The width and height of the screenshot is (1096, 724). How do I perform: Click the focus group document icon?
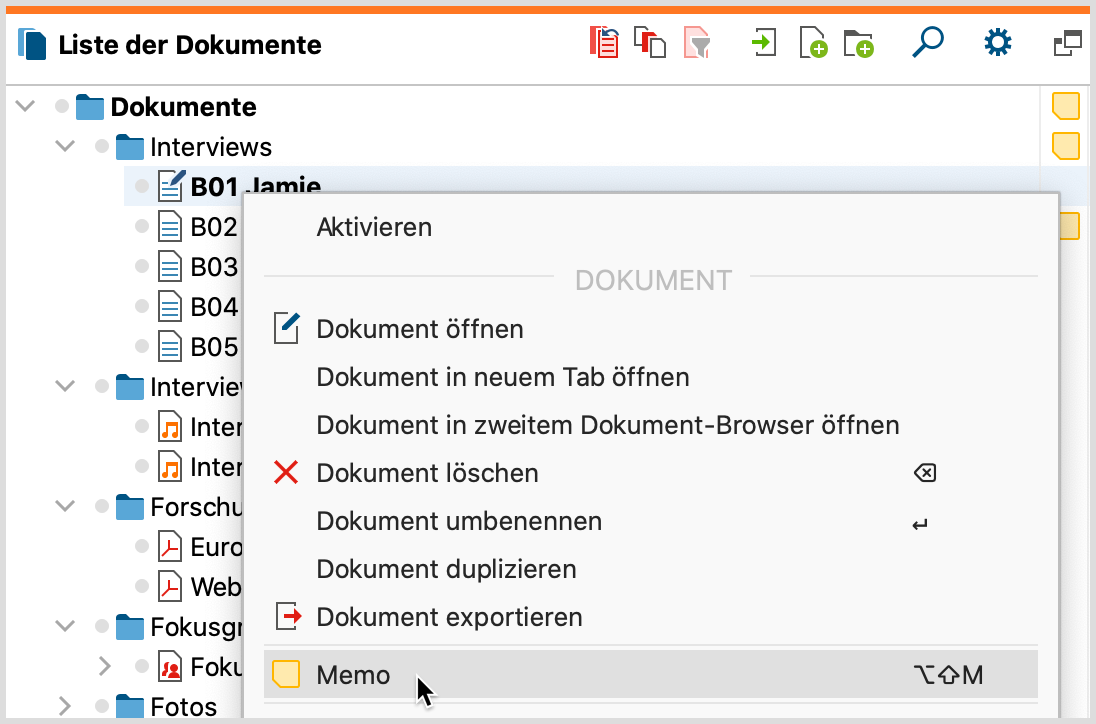click(x=170, y=667)
